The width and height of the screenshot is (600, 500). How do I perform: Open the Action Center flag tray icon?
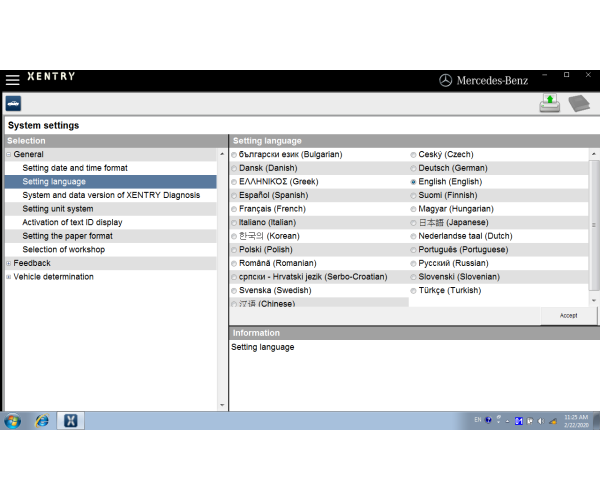pos(530,421)
